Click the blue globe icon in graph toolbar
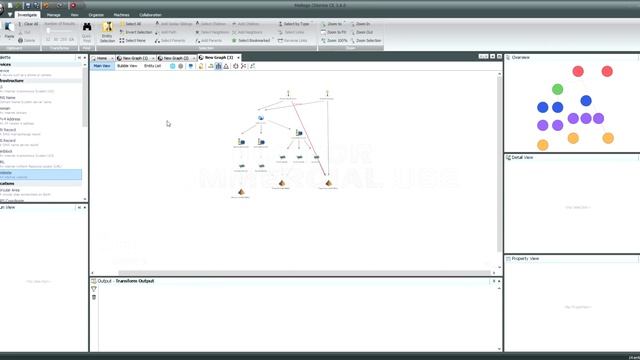Image resolution: width=640 pixels, height=360 pixels. point(173,66)
